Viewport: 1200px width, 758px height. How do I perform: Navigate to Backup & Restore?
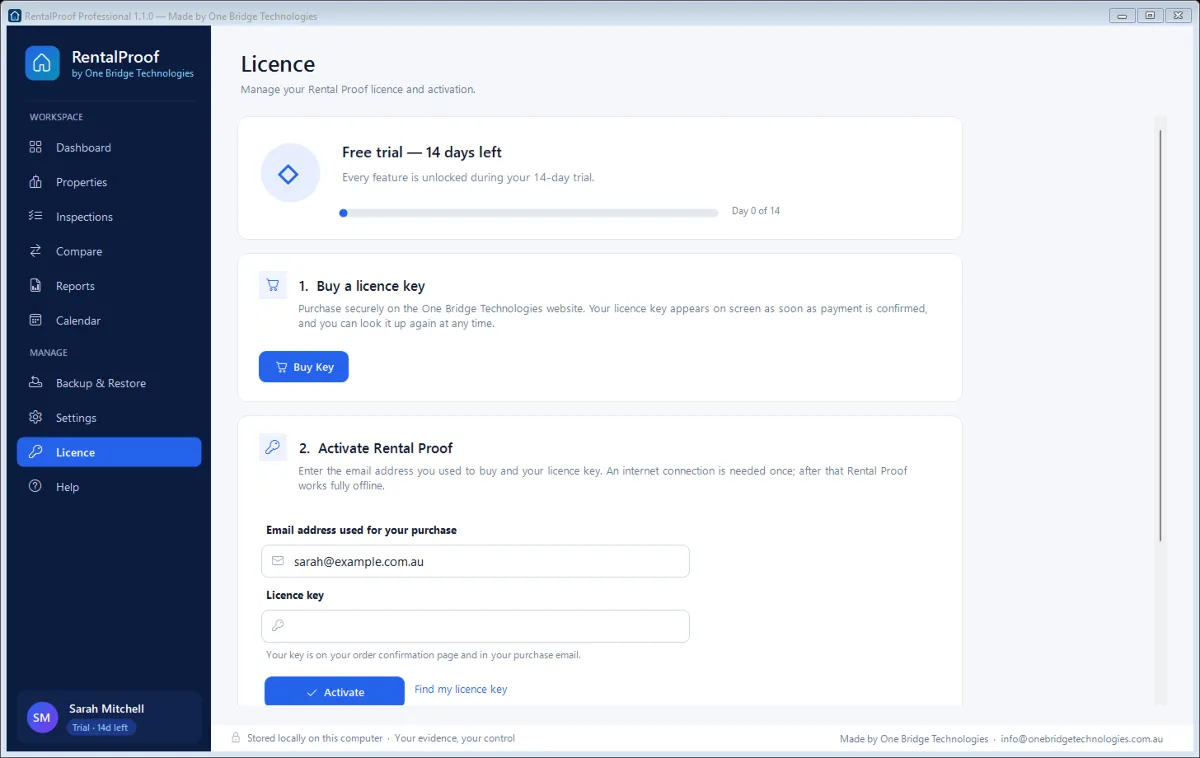click(x=109, y=383)
